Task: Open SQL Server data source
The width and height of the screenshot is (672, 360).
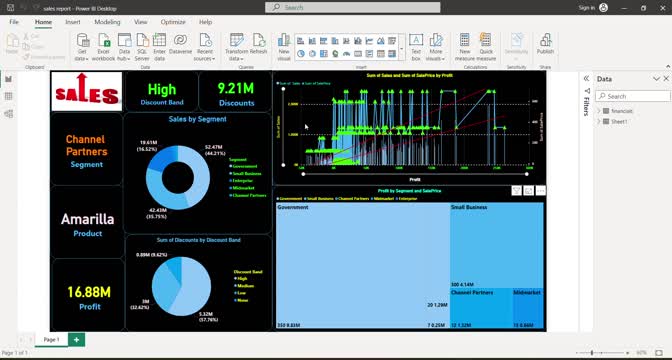Action: click(x=142, y=47)
